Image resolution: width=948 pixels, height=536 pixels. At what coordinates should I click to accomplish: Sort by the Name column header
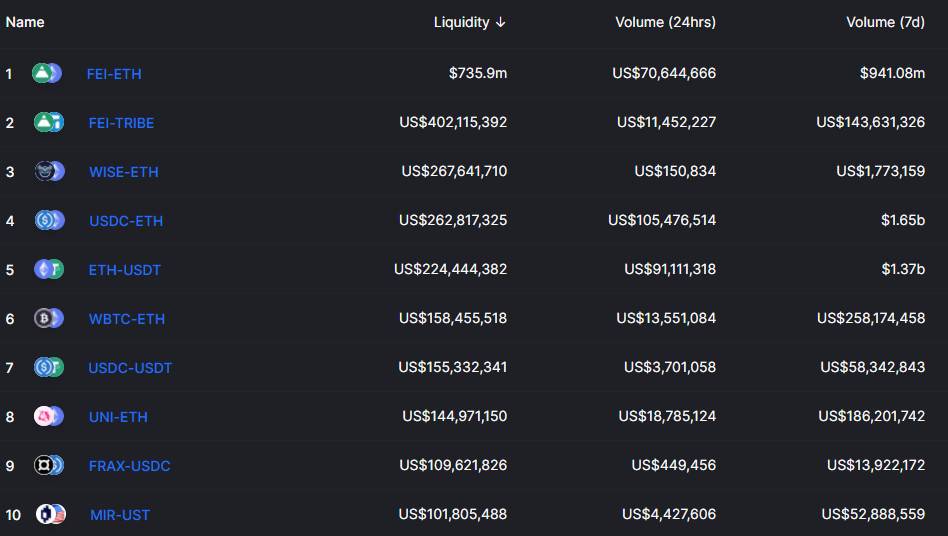tap(25, 22)
